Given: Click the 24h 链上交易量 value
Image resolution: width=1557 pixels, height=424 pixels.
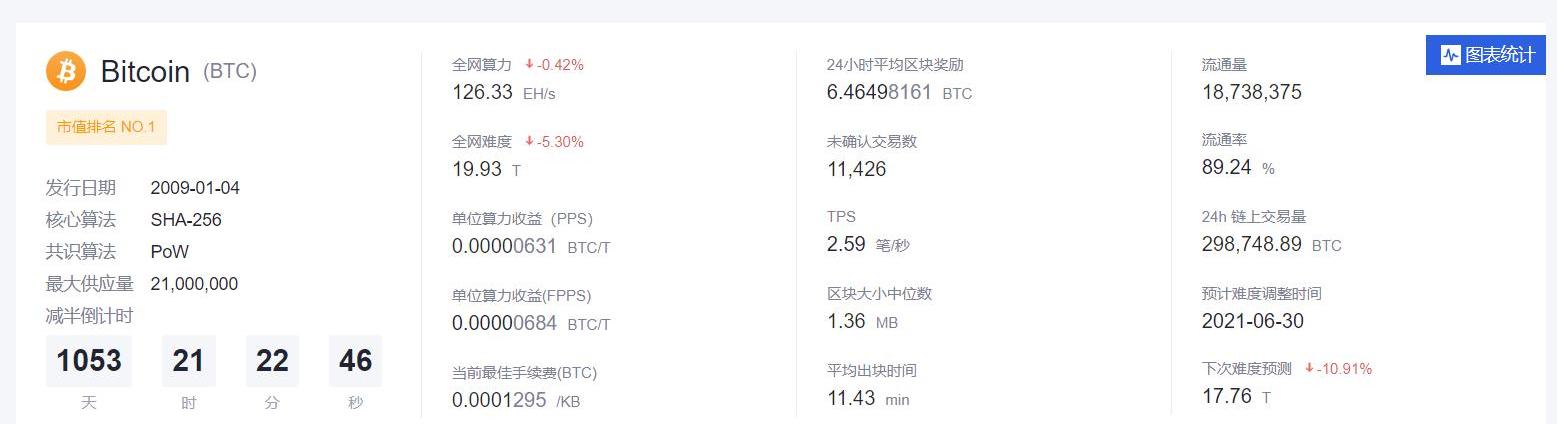Looking at the screenshot, I should point(1251,245).
